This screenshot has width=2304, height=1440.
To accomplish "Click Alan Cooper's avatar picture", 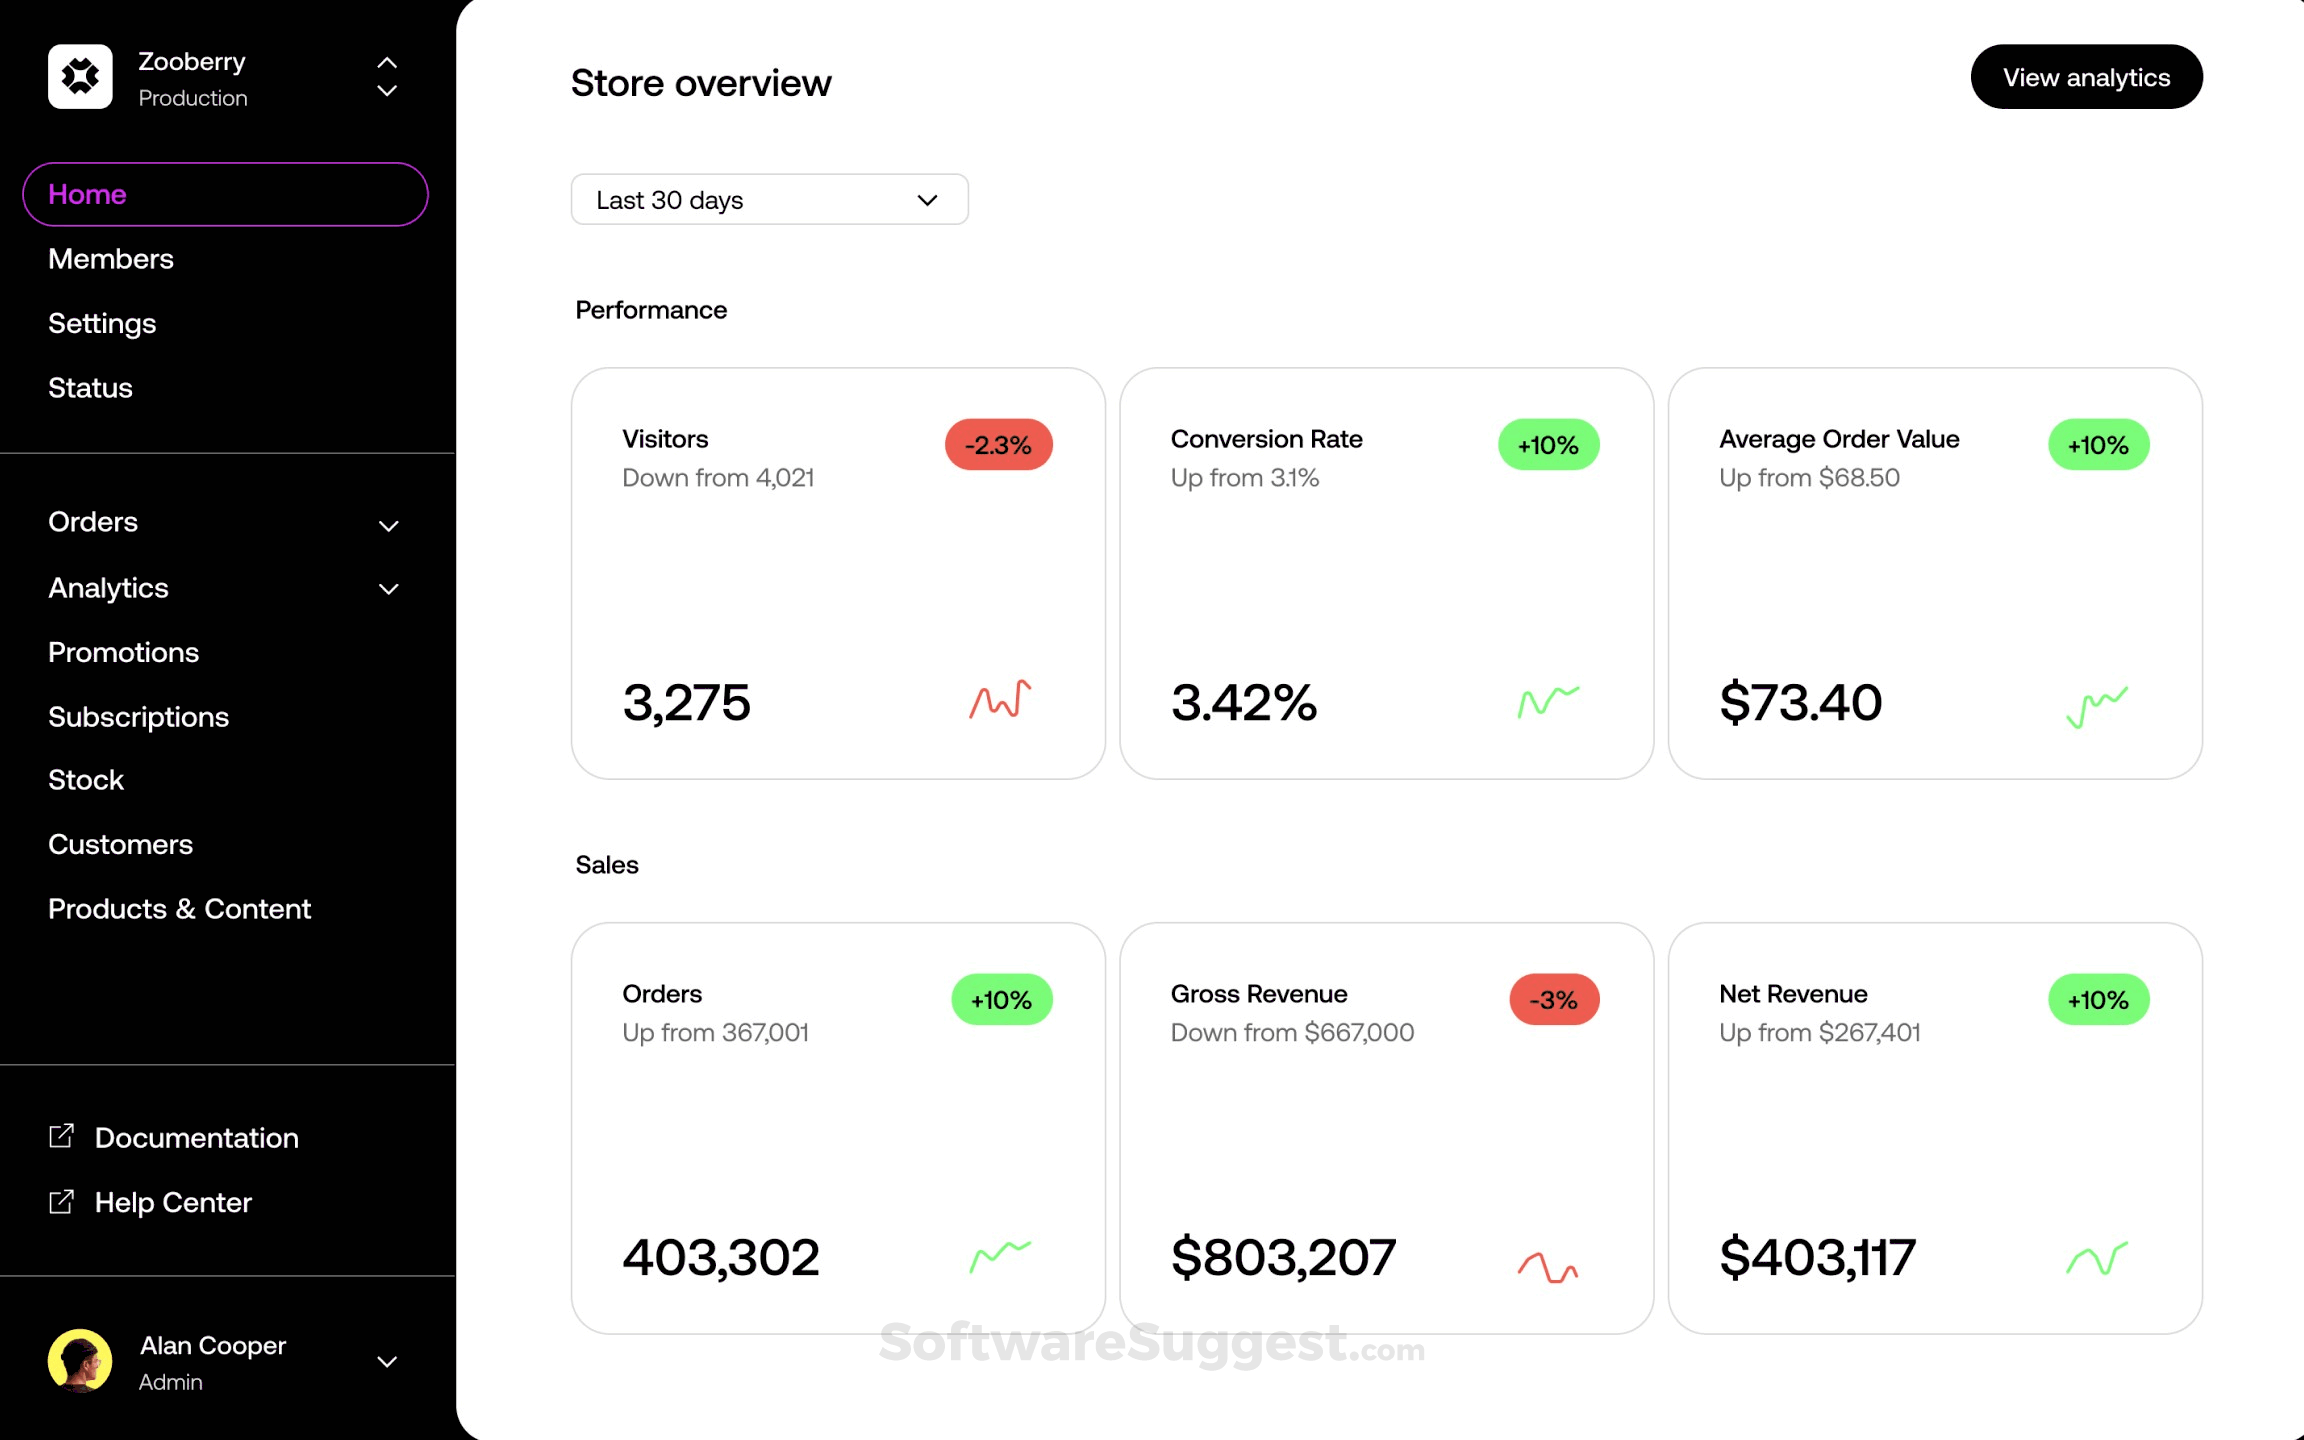I will click(x=80, y=1361).
